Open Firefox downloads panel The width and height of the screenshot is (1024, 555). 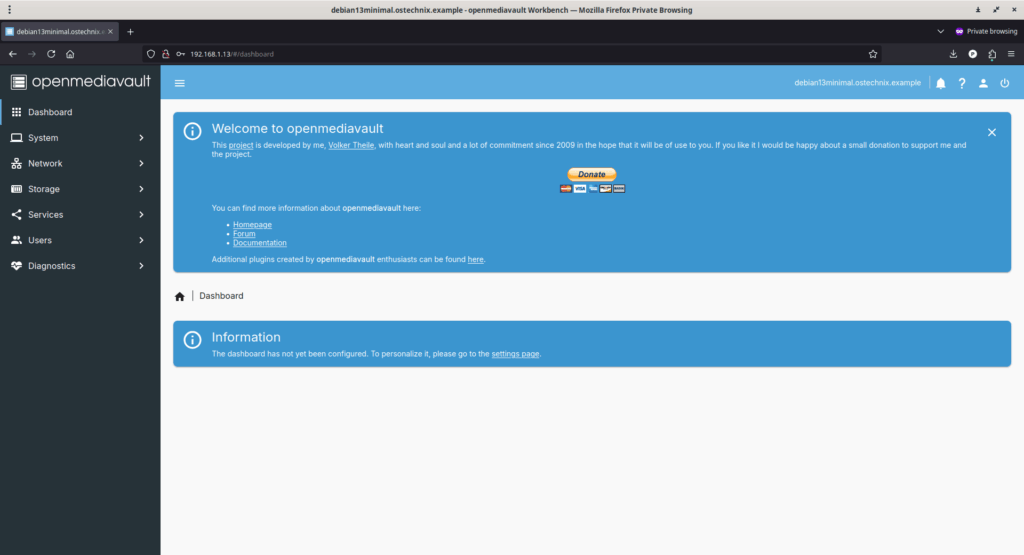[x=953, y=54]
